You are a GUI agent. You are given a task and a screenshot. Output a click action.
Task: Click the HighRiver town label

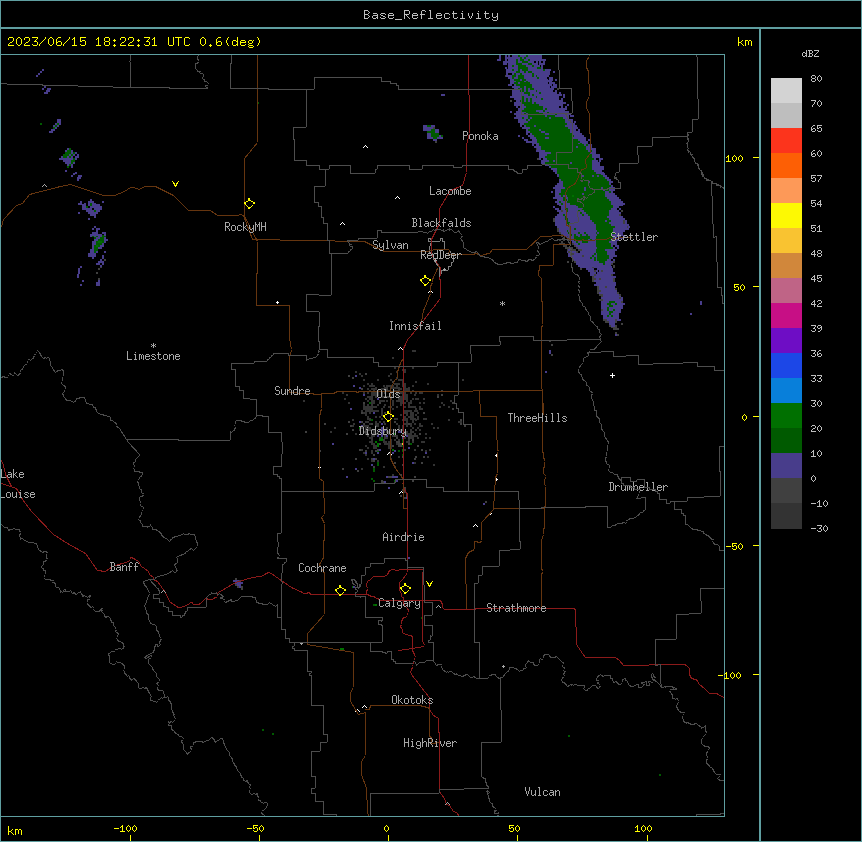pos(430,743)
